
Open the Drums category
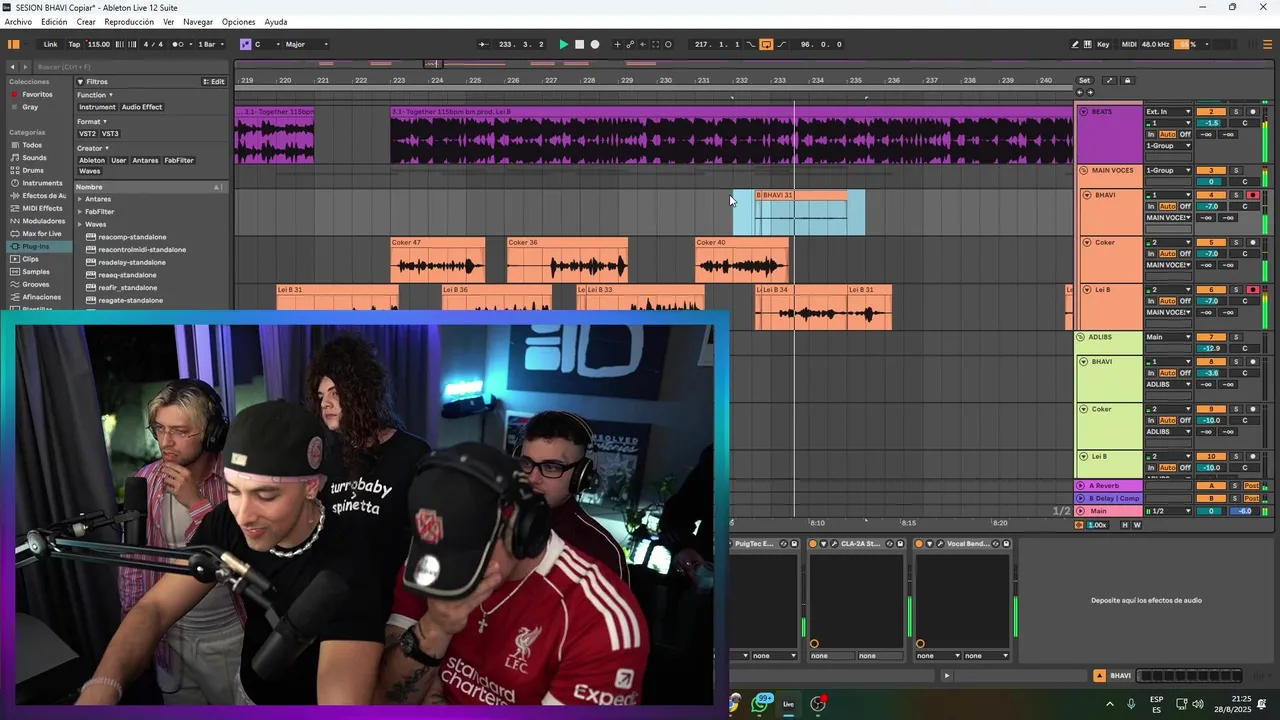[x=33, y=170]
